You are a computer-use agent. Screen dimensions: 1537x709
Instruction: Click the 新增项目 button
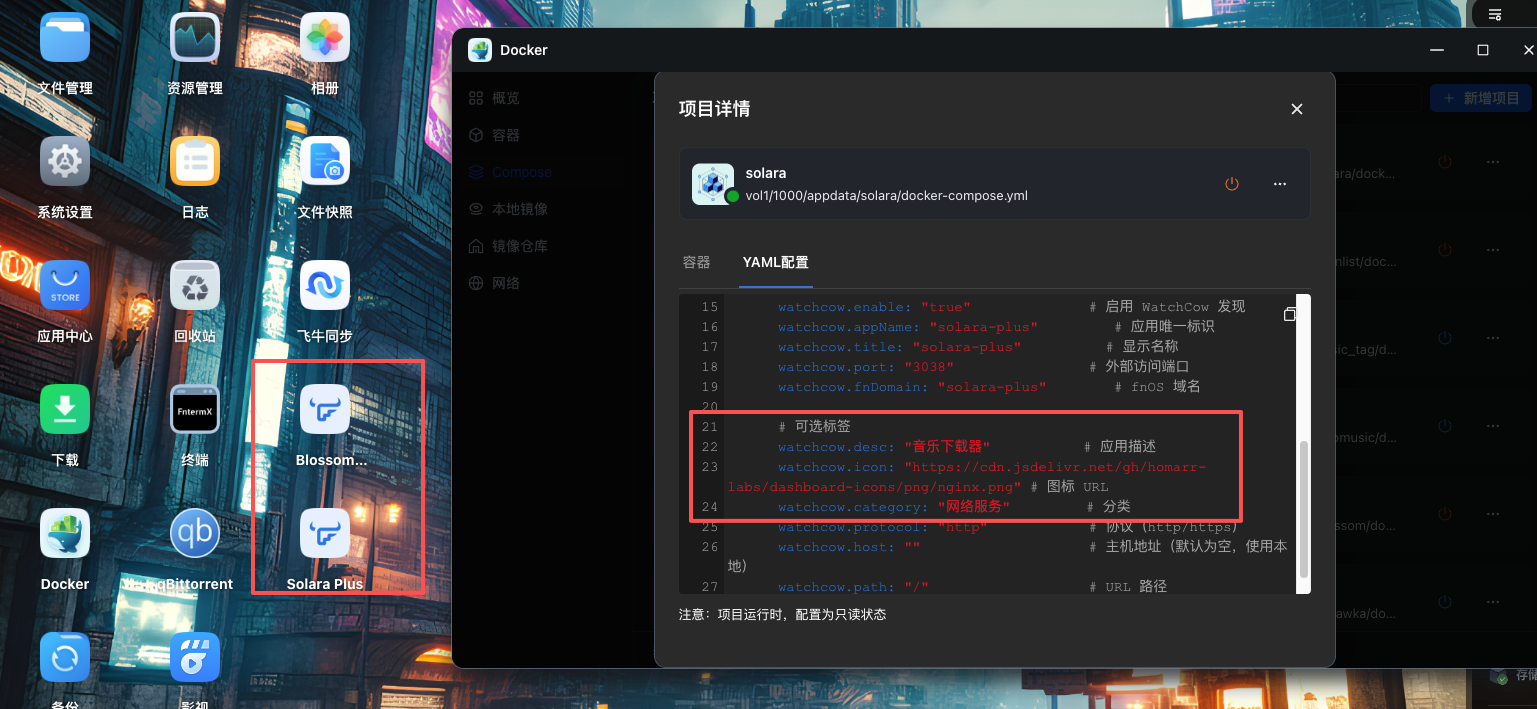[x=1481, y=98]
